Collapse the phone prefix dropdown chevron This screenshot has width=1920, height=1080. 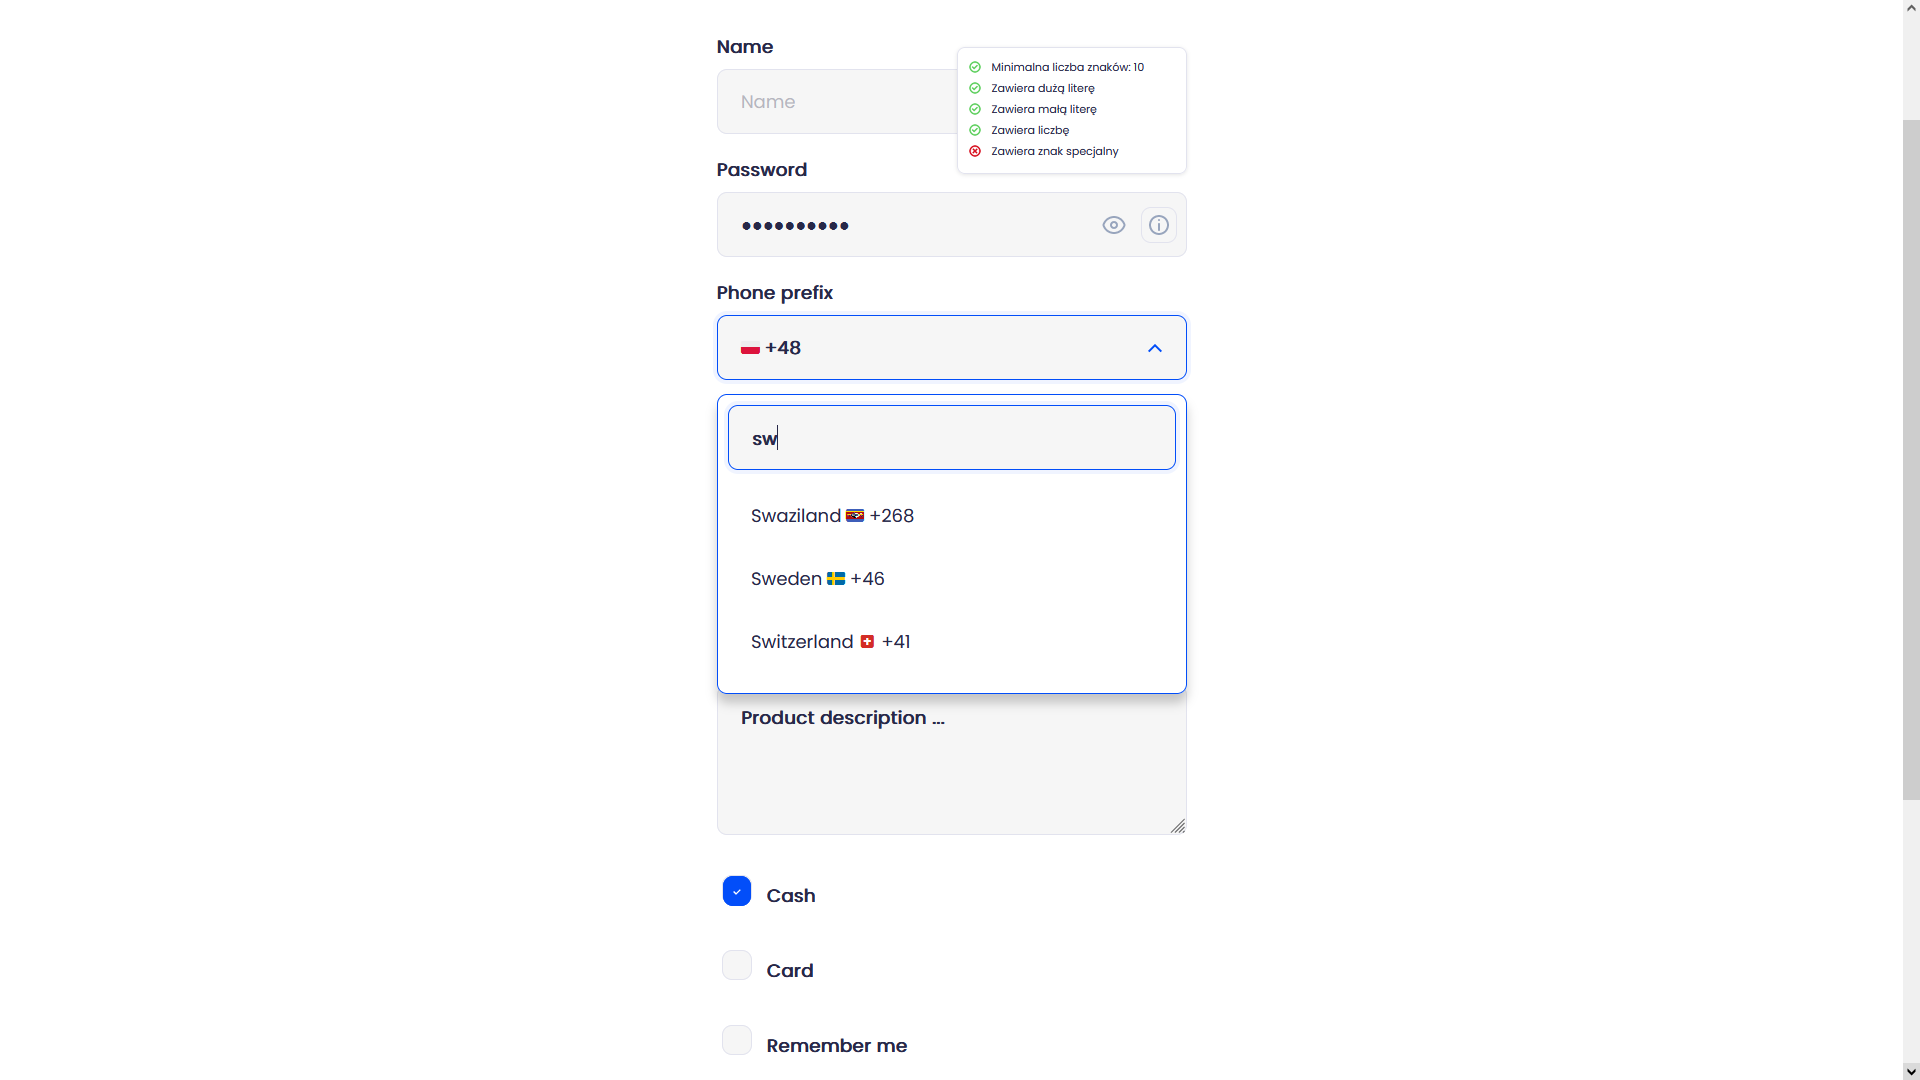click(1155, 348)
